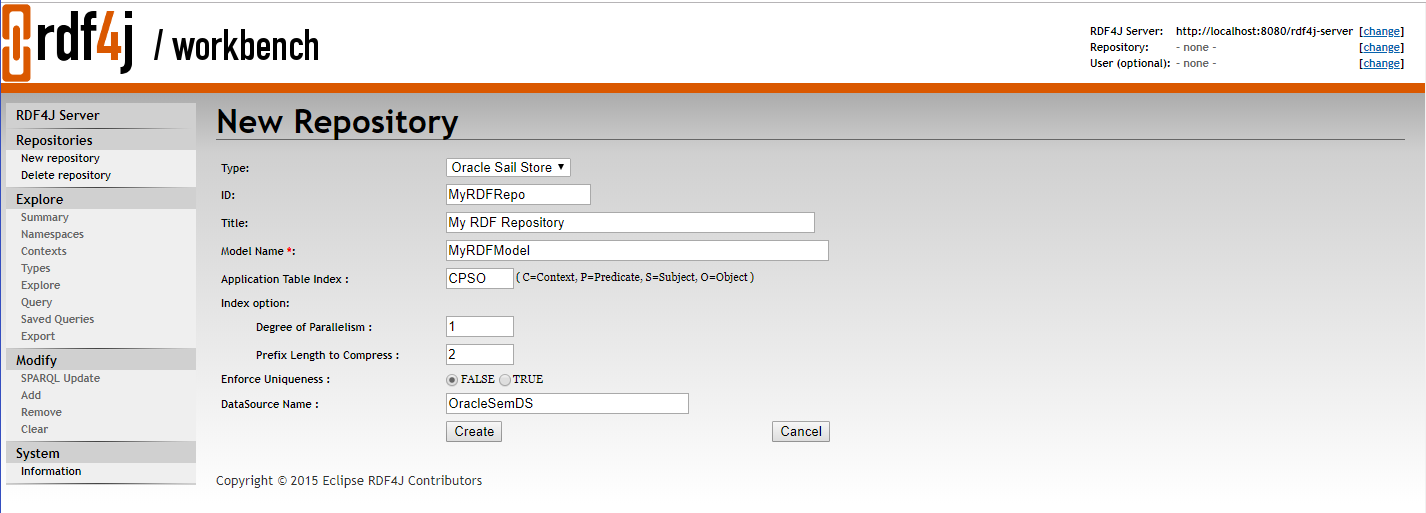This screenshot has height=513, width=1426.
Task: Click change link for RDF4J Server
Action: [1381, 31]
